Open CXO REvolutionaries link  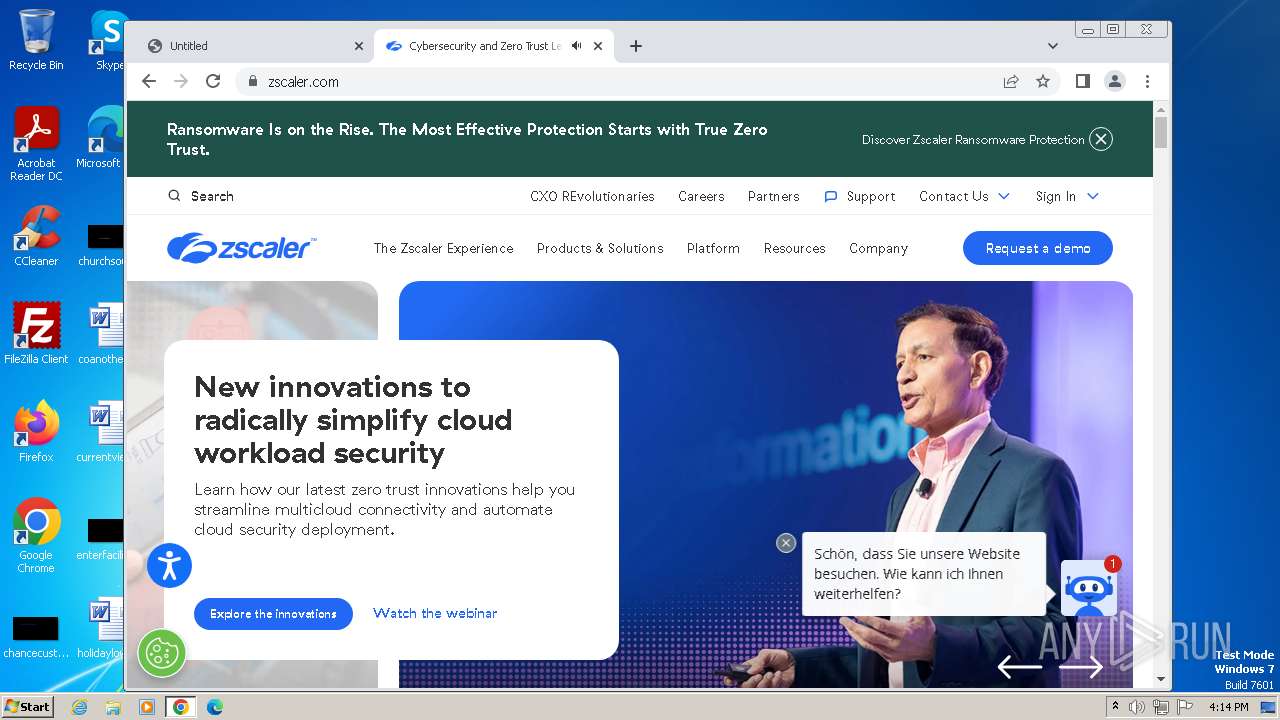592,196
